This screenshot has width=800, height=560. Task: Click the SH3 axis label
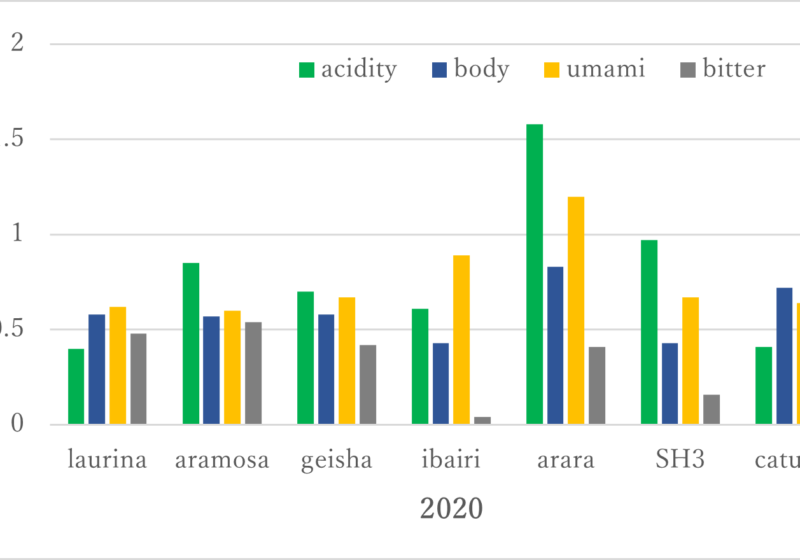tap(679, 461)
